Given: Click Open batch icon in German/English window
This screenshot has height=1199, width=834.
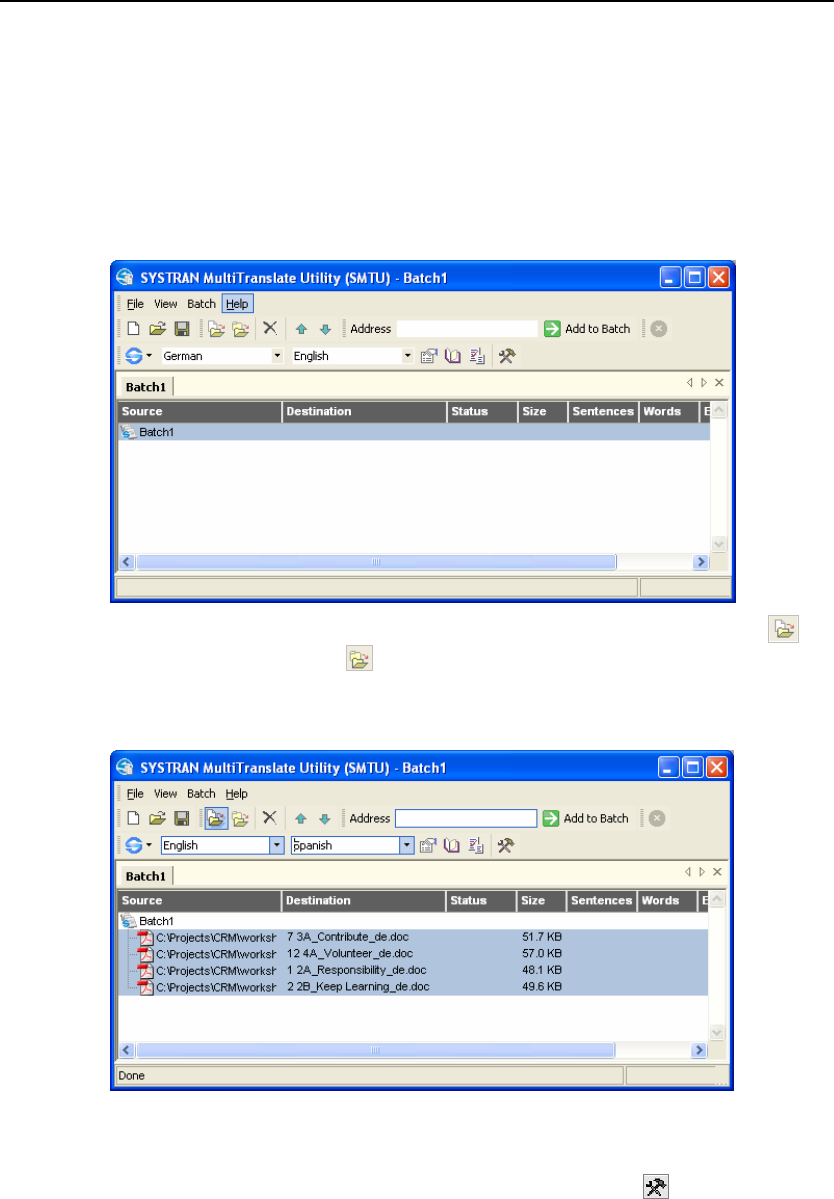Looking at the screenshot, I should [157, 329].
